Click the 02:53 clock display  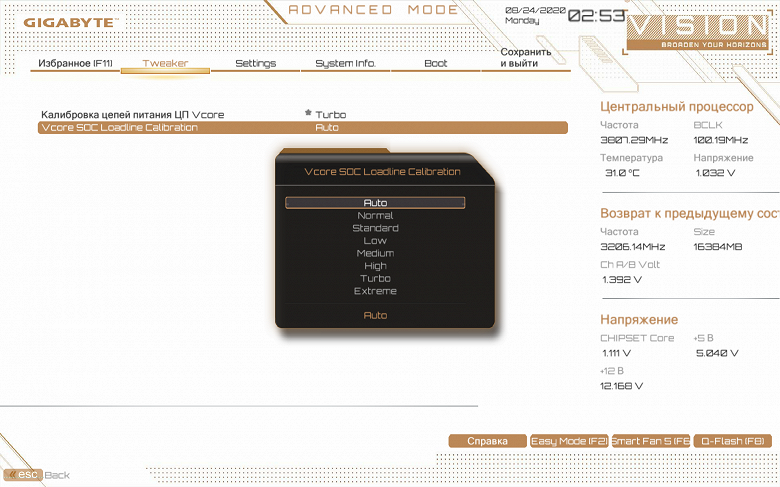(x=596, y=16)
